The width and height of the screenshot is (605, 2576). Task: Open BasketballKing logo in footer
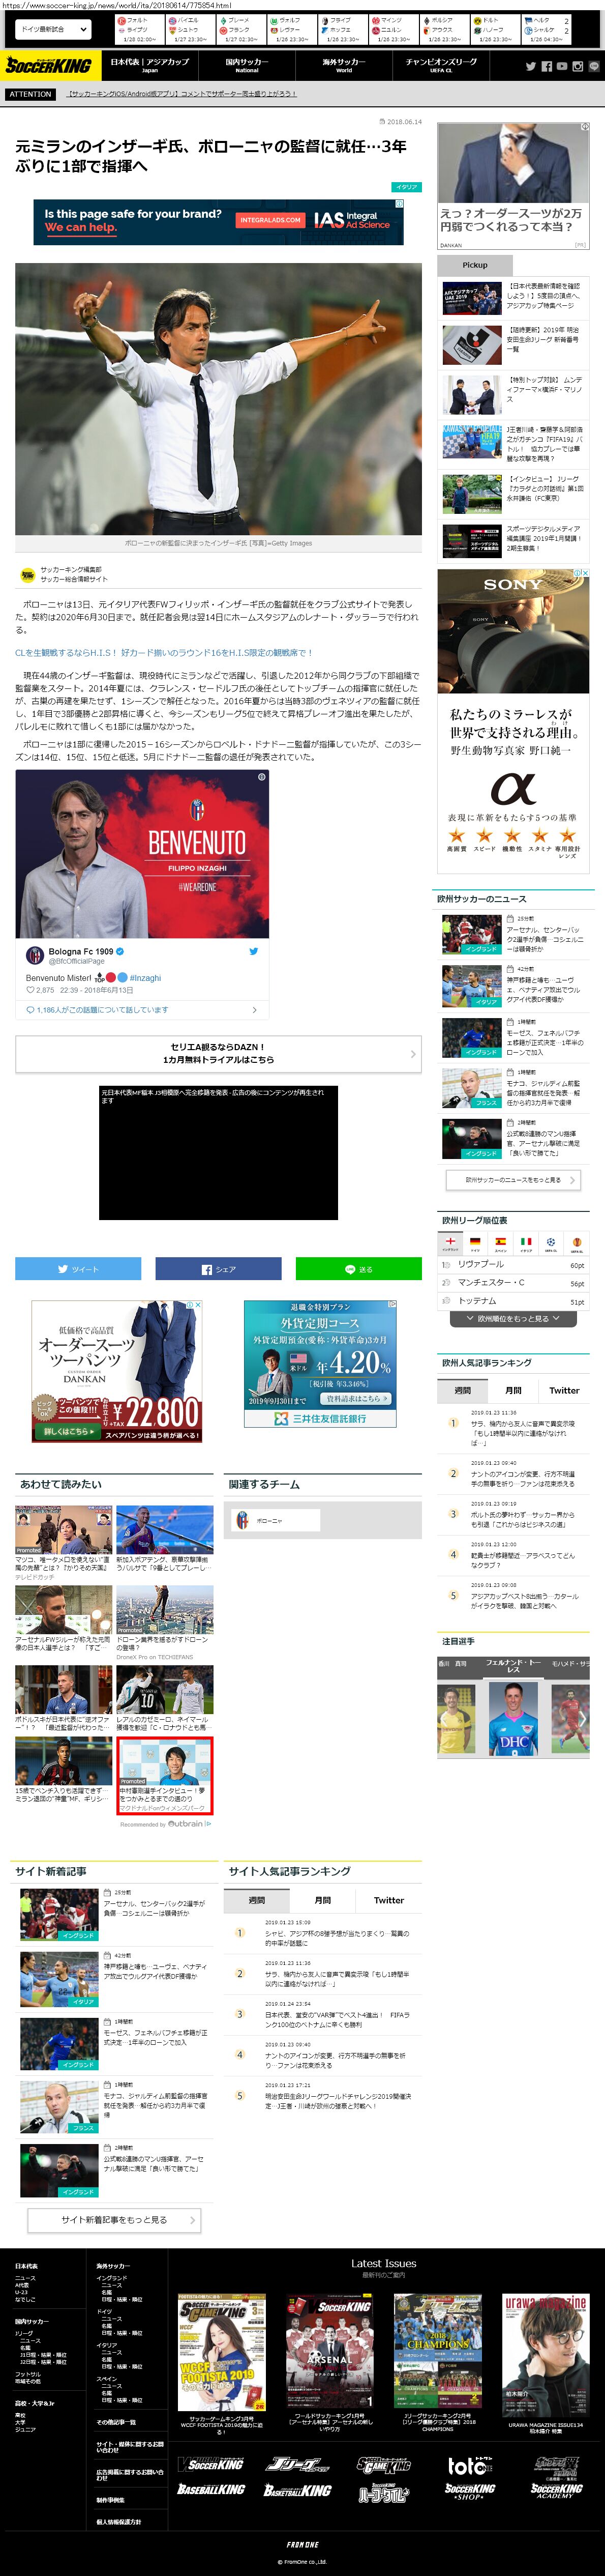tap(297, 2489)
